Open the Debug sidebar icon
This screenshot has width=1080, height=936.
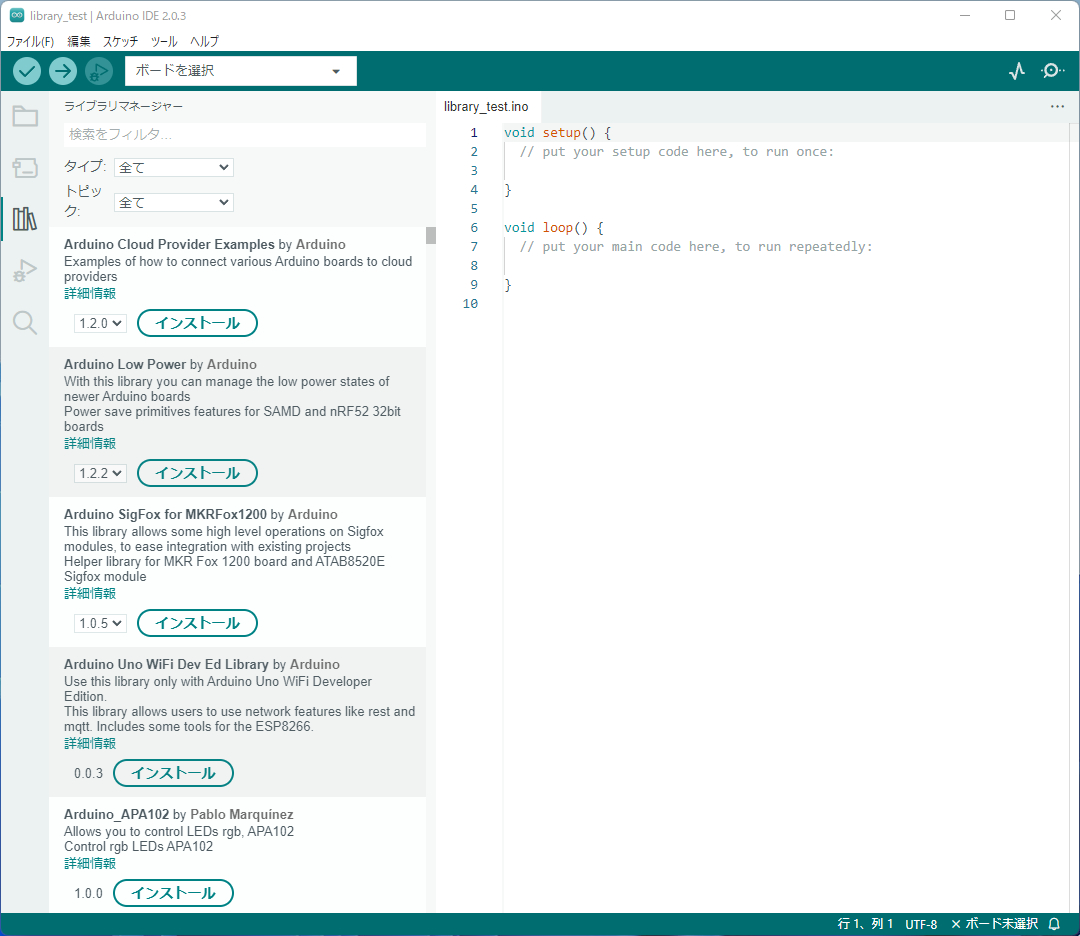click(x=25, y=271)
